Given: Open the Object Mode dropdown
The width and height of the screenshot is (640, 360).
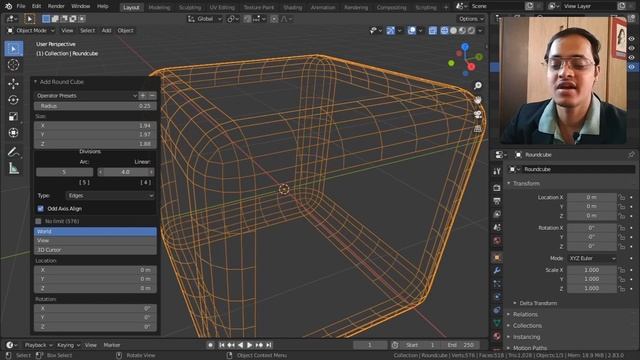Looking at the screenshot, I should click(31, 31).
